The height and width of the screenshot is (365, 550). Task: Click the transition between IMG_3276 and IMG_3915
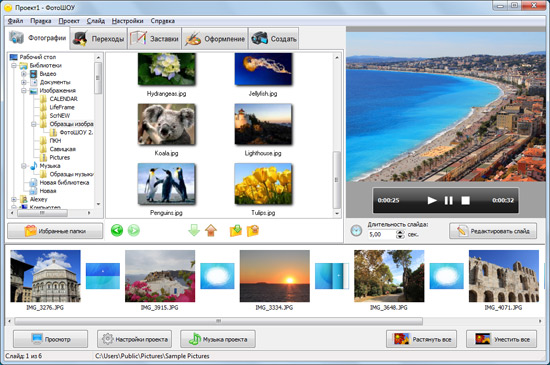pyautogui.click(x=103, y=276)
